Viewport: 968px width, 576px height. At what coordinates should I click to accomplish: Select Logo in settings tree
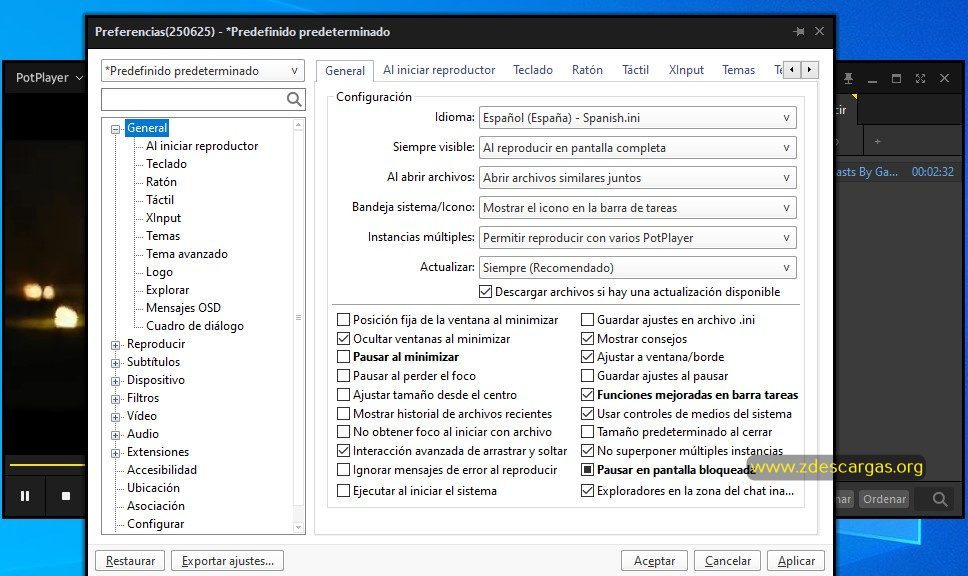(159, 272)
